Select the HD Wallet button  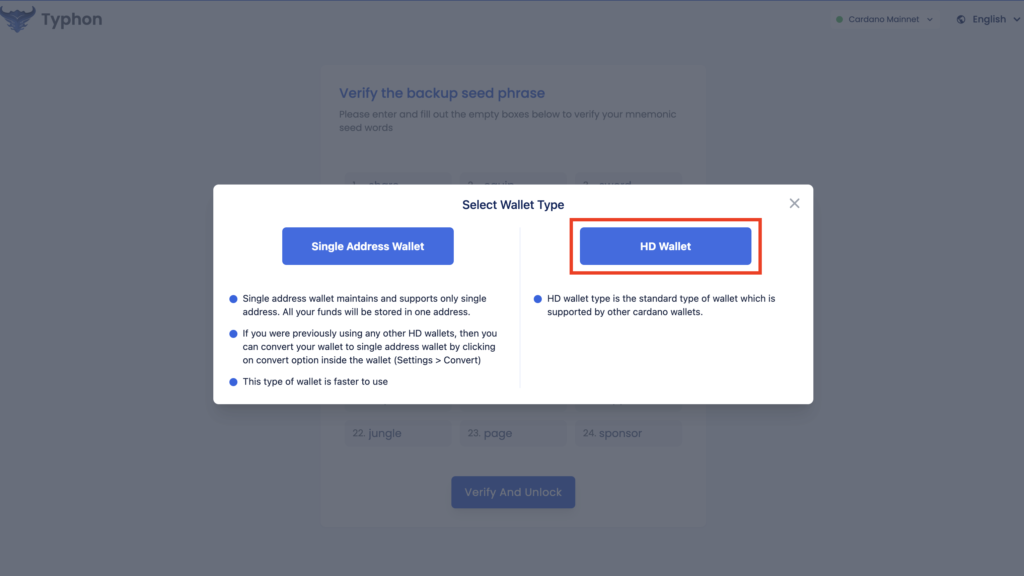click(x=665, y=246)
